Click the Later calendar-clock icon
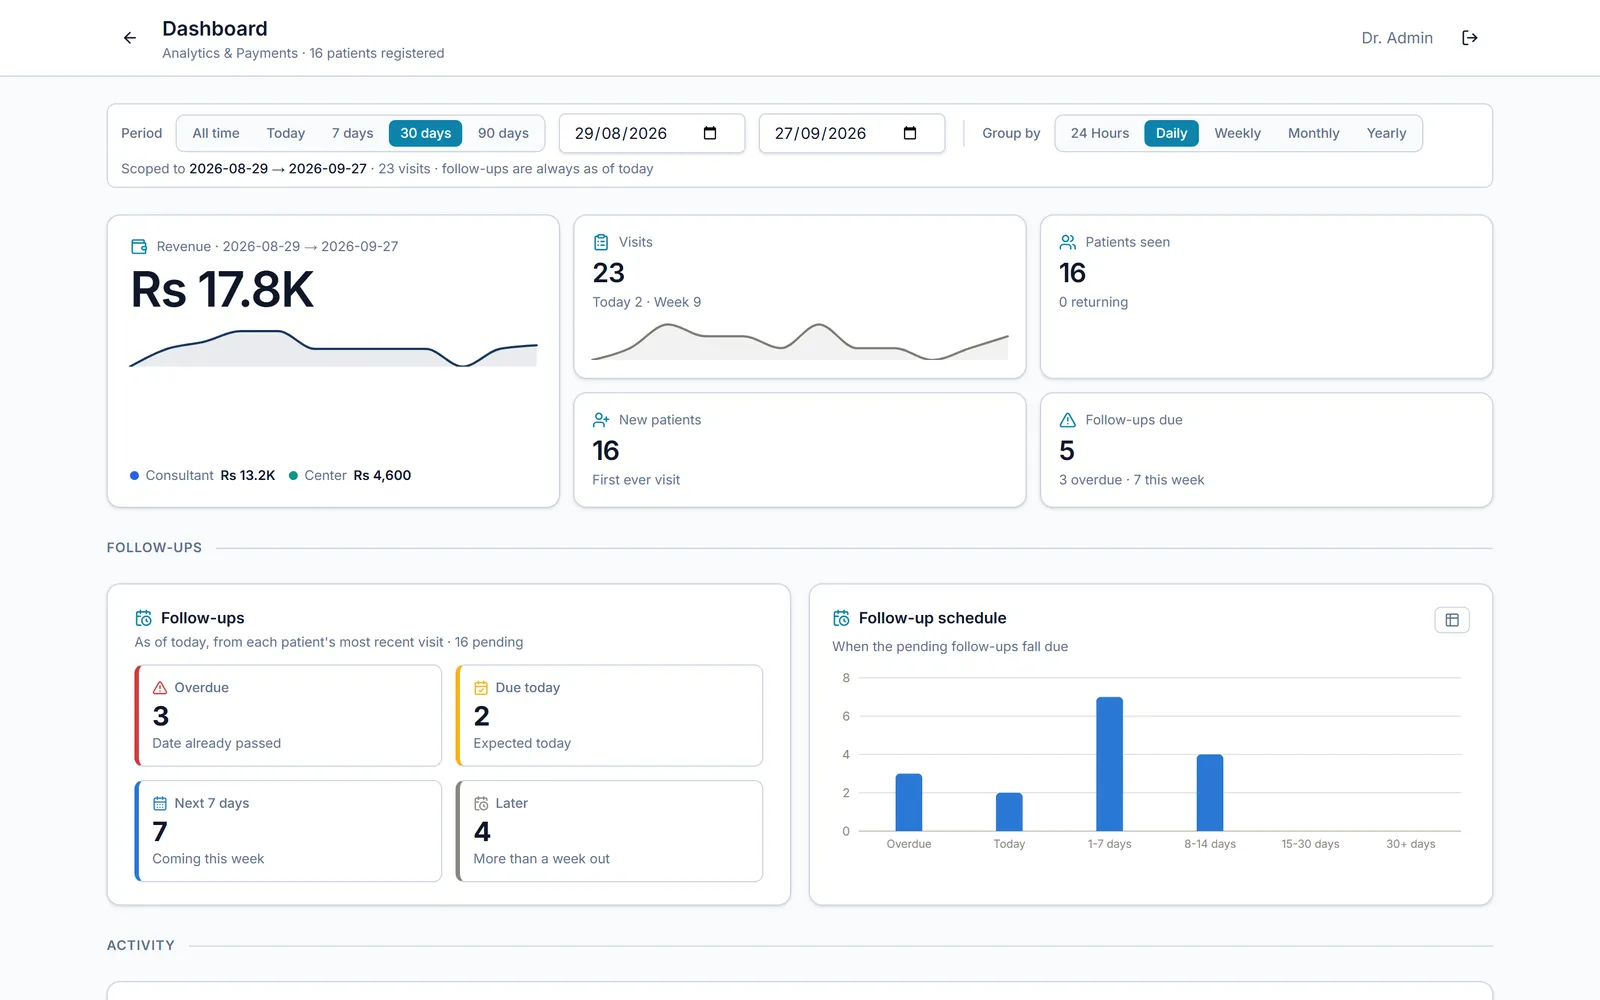This screenshot has width=1600, height=1000. tap(481, 803)
